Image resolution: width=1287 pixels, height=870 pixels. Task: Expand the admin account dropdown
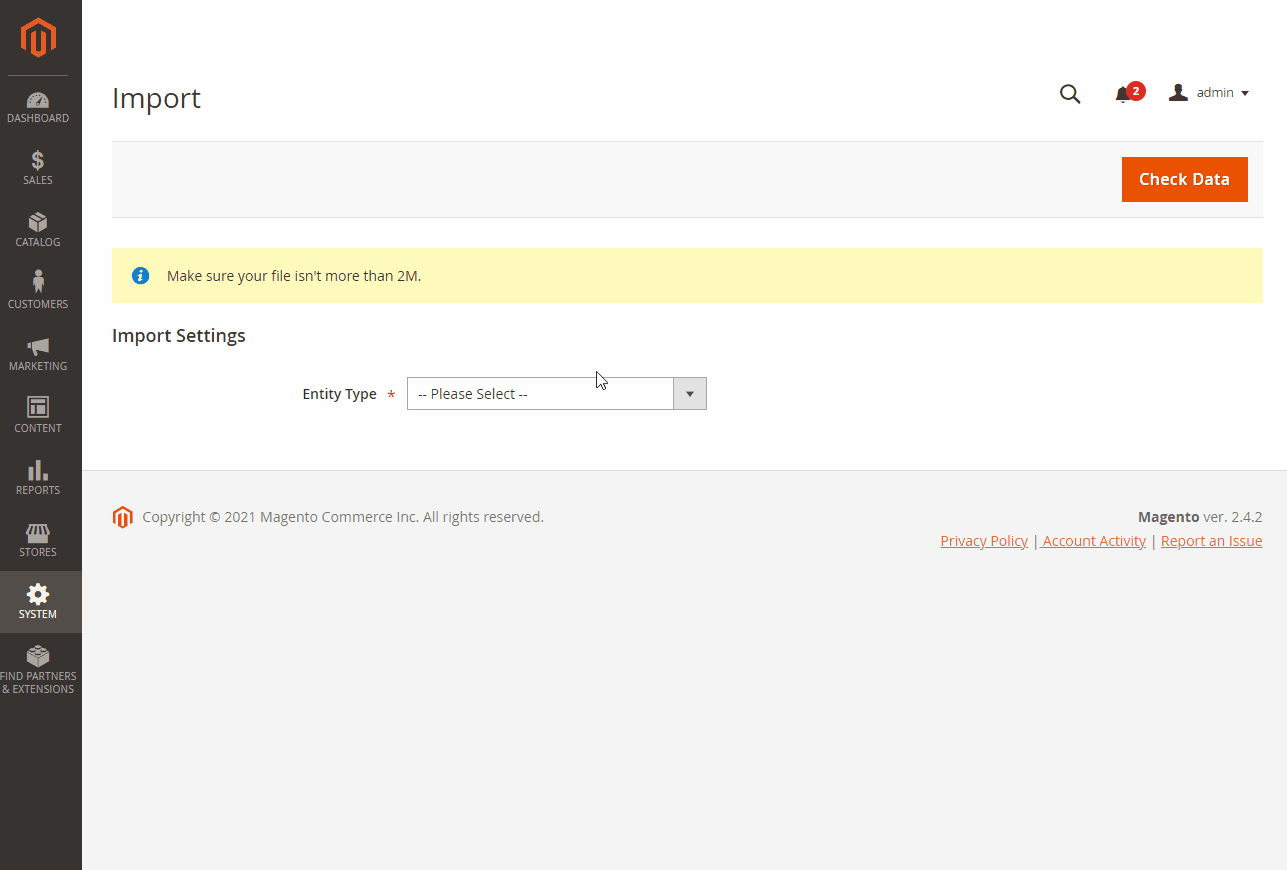(x=1210, y=93)
